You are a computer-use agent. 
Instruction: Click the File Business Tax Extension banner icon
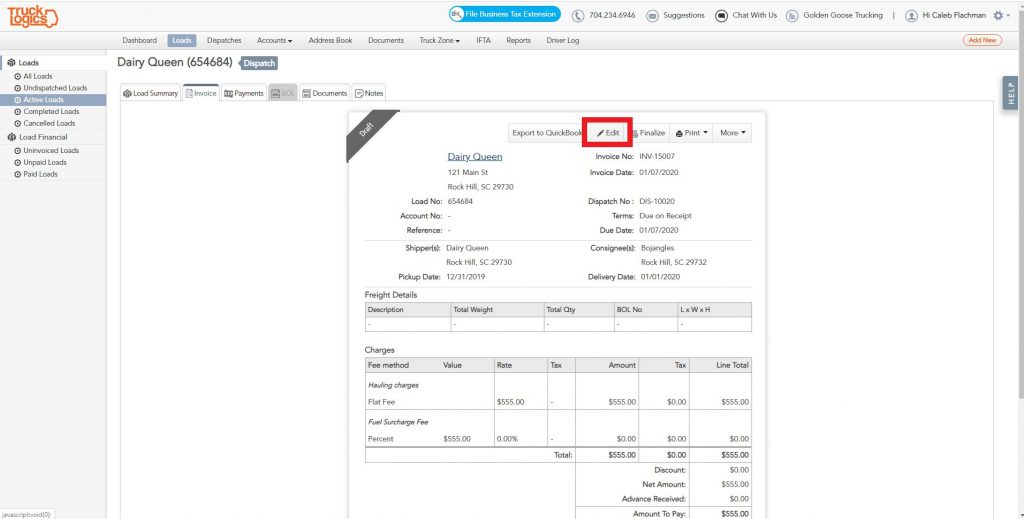coord(457,14)
